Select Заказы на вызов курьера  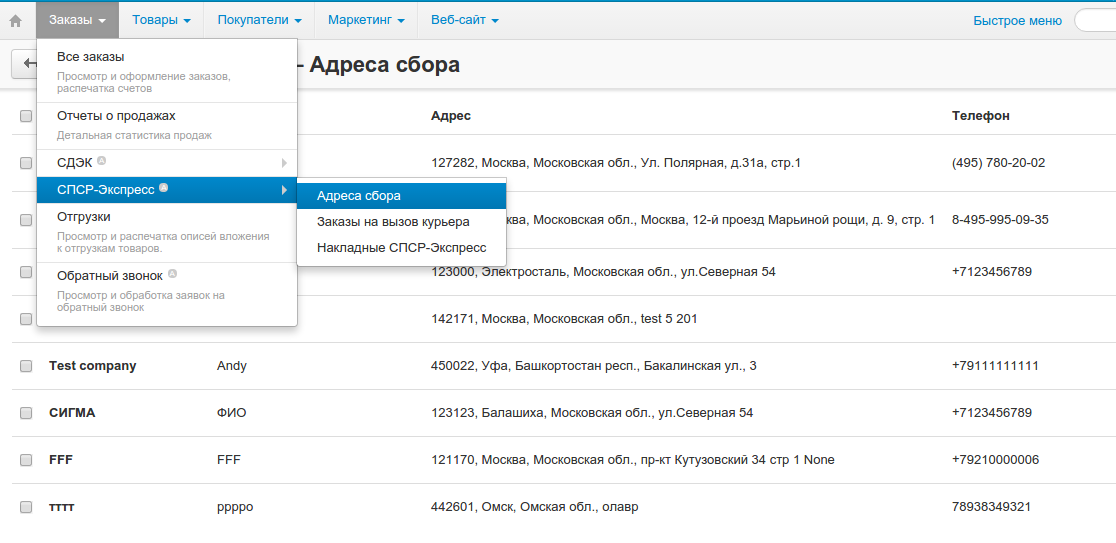[x=393, y=222]
